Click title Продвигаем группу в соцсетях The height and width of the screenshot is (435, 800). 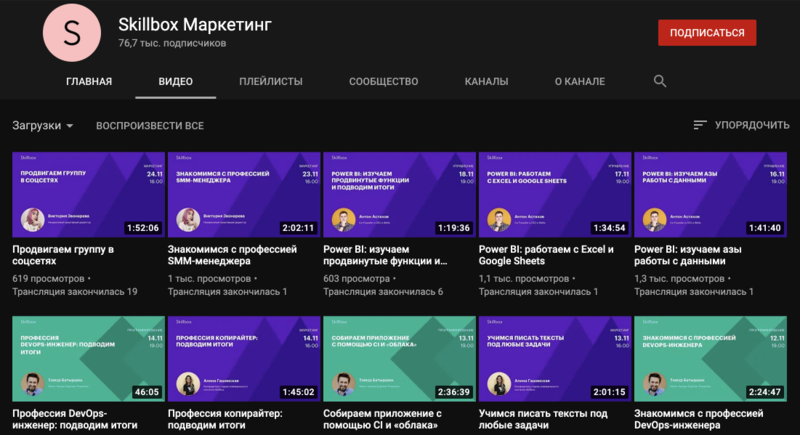tap(63, 255)
